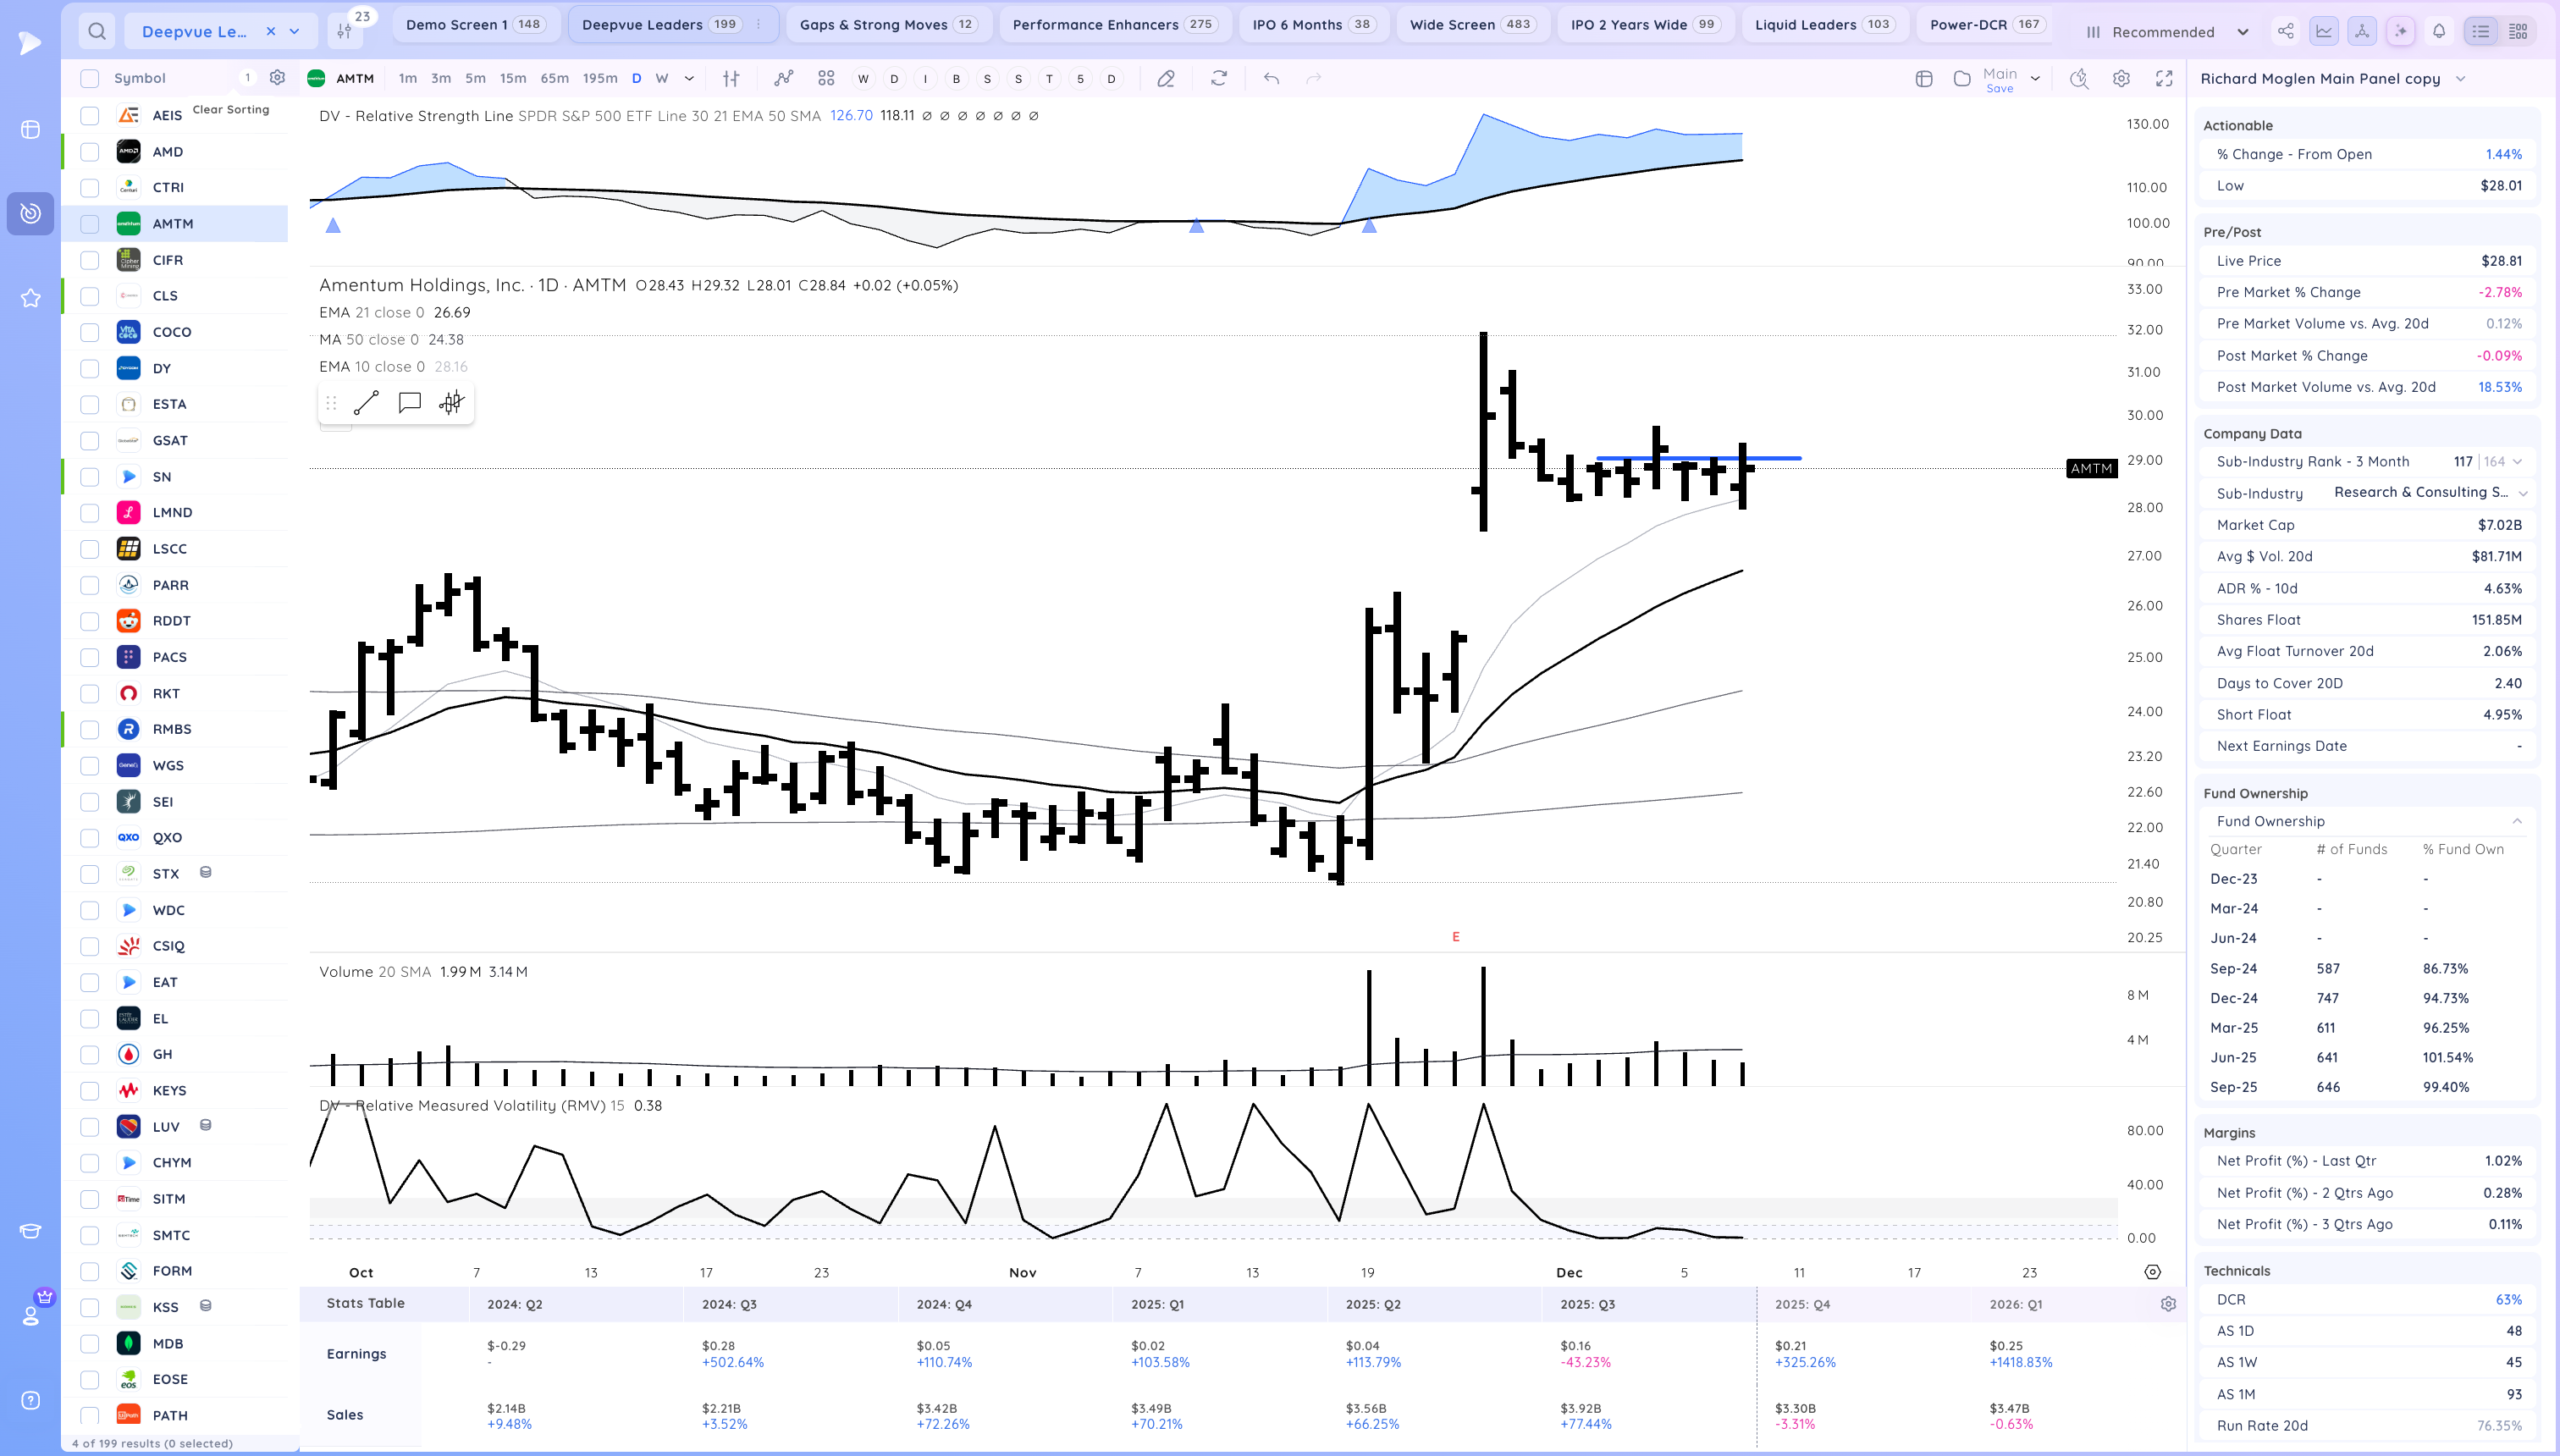This screenshot has height=1456, width=2560.
Task: Select the 15m timeframe button
Action: (x=513, y=78)
